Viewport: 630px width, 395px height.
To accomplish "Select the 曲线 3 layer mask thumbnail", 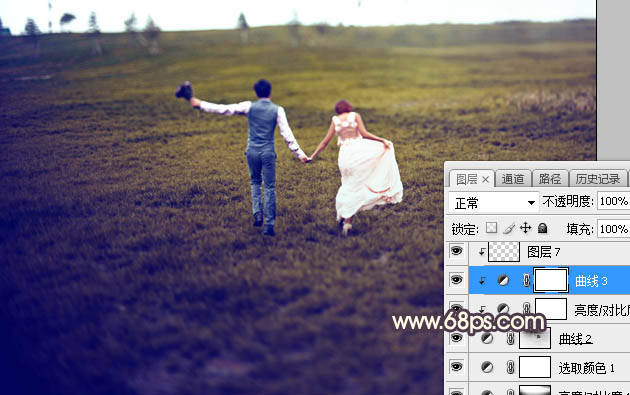I will (x=551, y=280).
